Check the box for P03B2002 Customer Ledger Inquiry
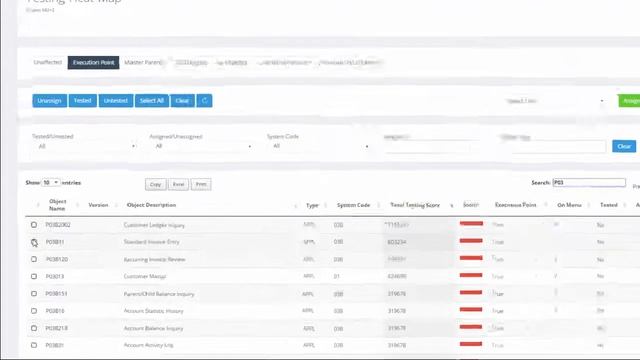 pyautogui.click(x=34, y=224)
